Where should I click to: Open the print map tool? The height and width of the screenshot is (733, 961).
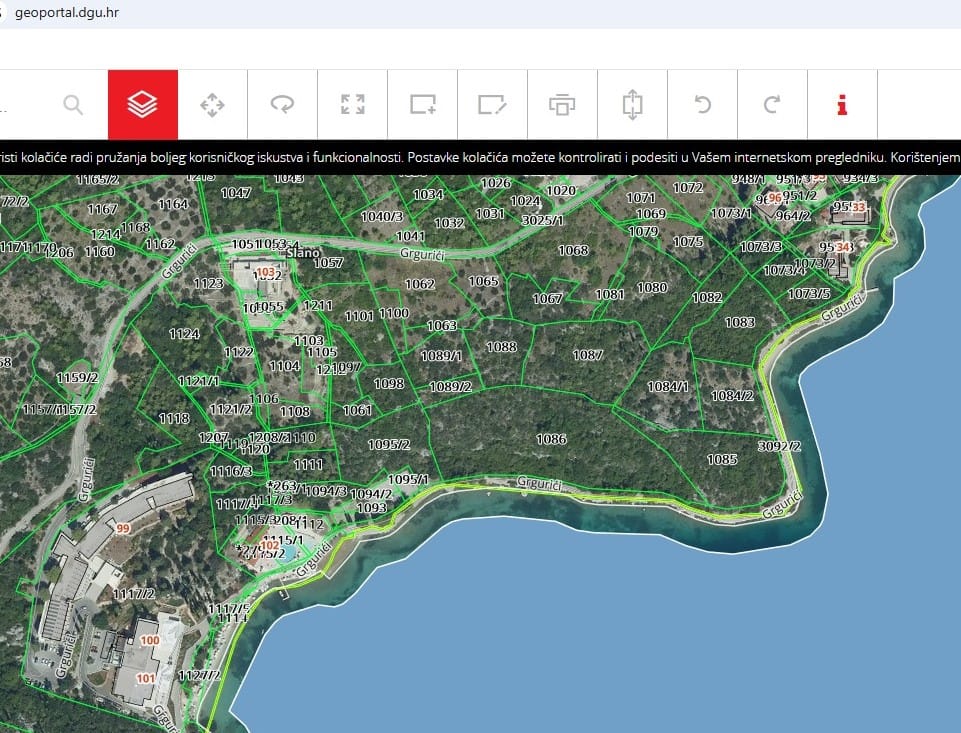pyautogui.click(x=562, y=104)
